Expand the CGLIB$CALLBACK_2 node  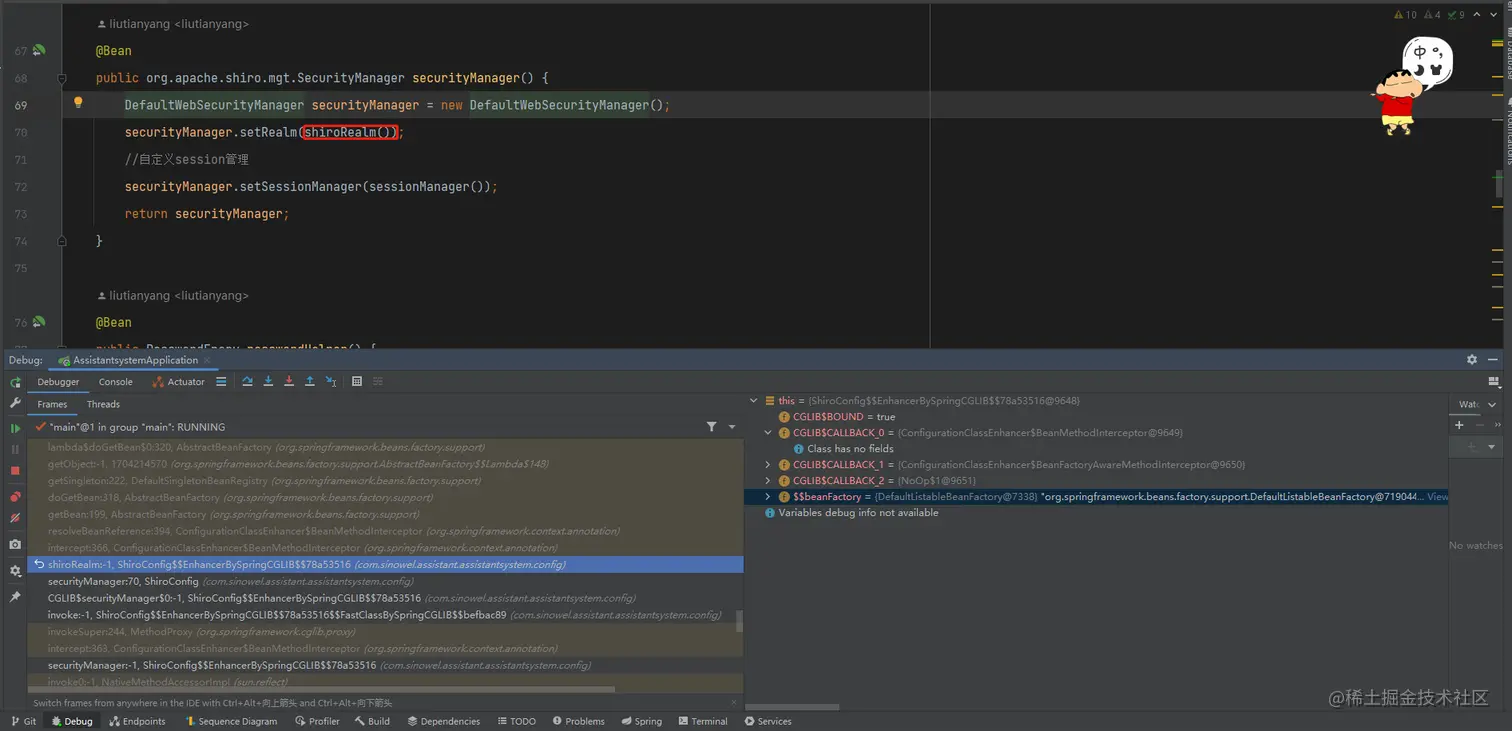tap(768, 480)
